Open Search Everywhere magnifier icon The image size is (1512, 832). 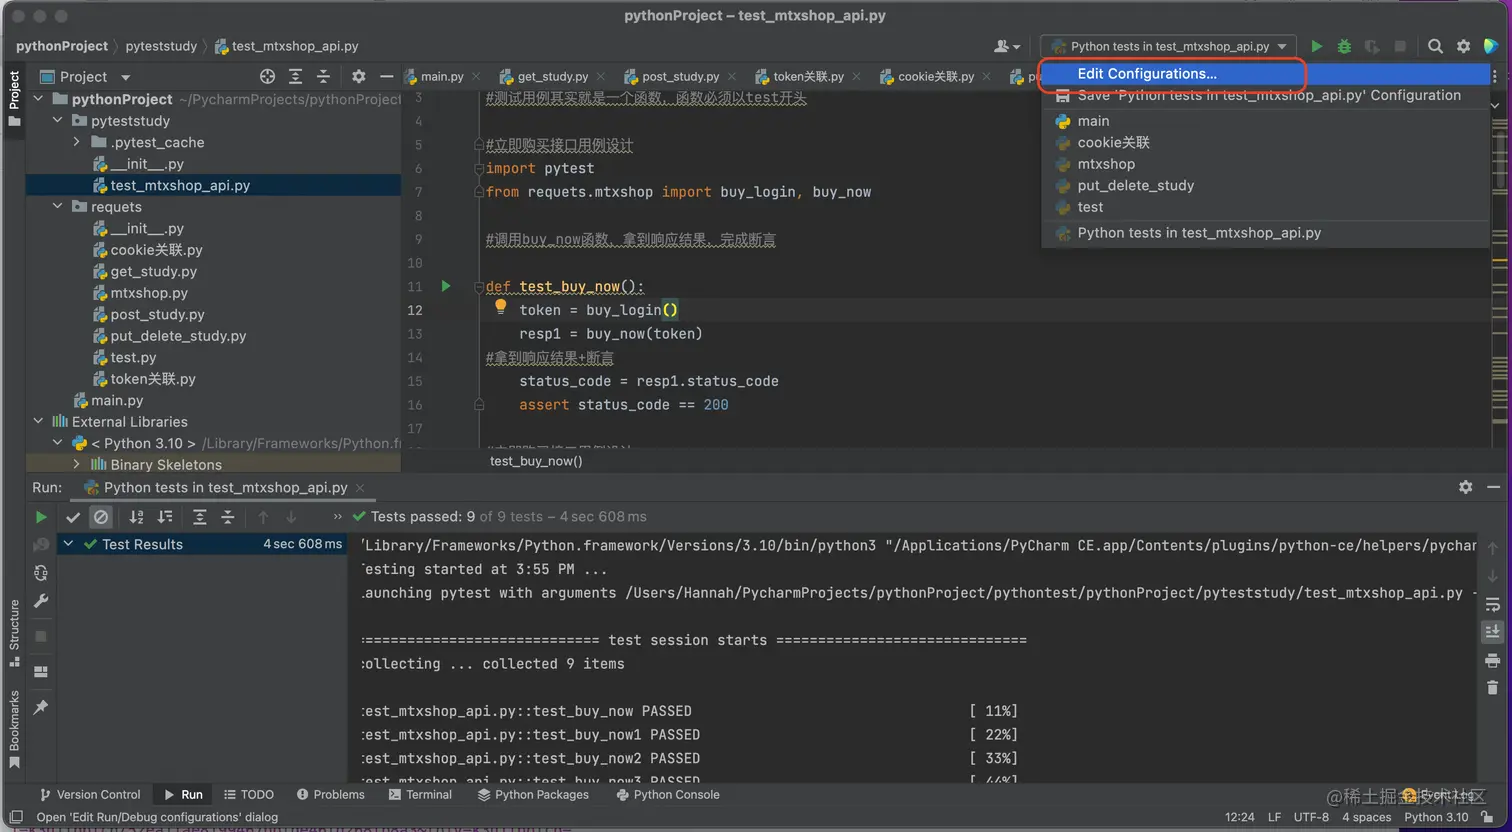click(x=1435, y=46)
